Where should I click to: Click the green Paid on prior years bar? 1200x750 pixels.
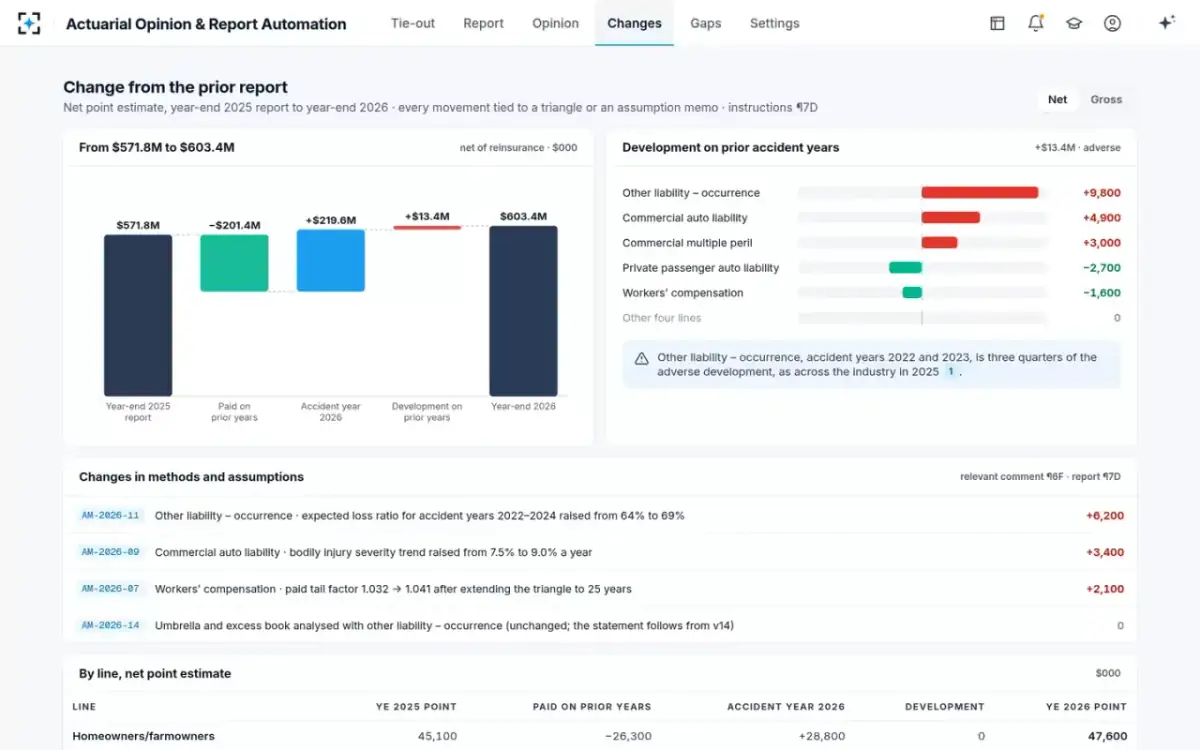click(234, 263)
